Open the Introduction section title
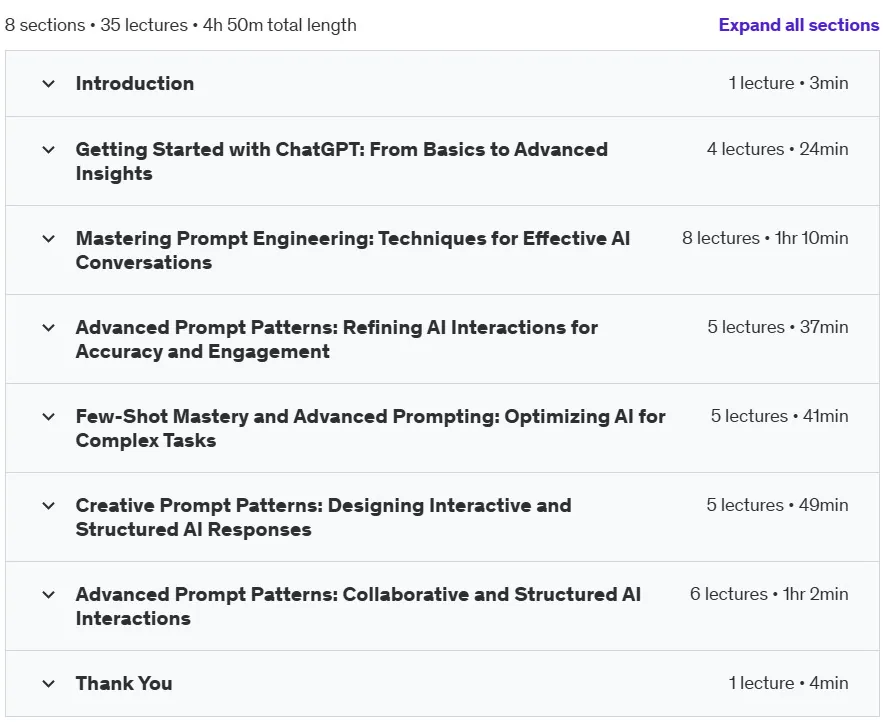 135,83
